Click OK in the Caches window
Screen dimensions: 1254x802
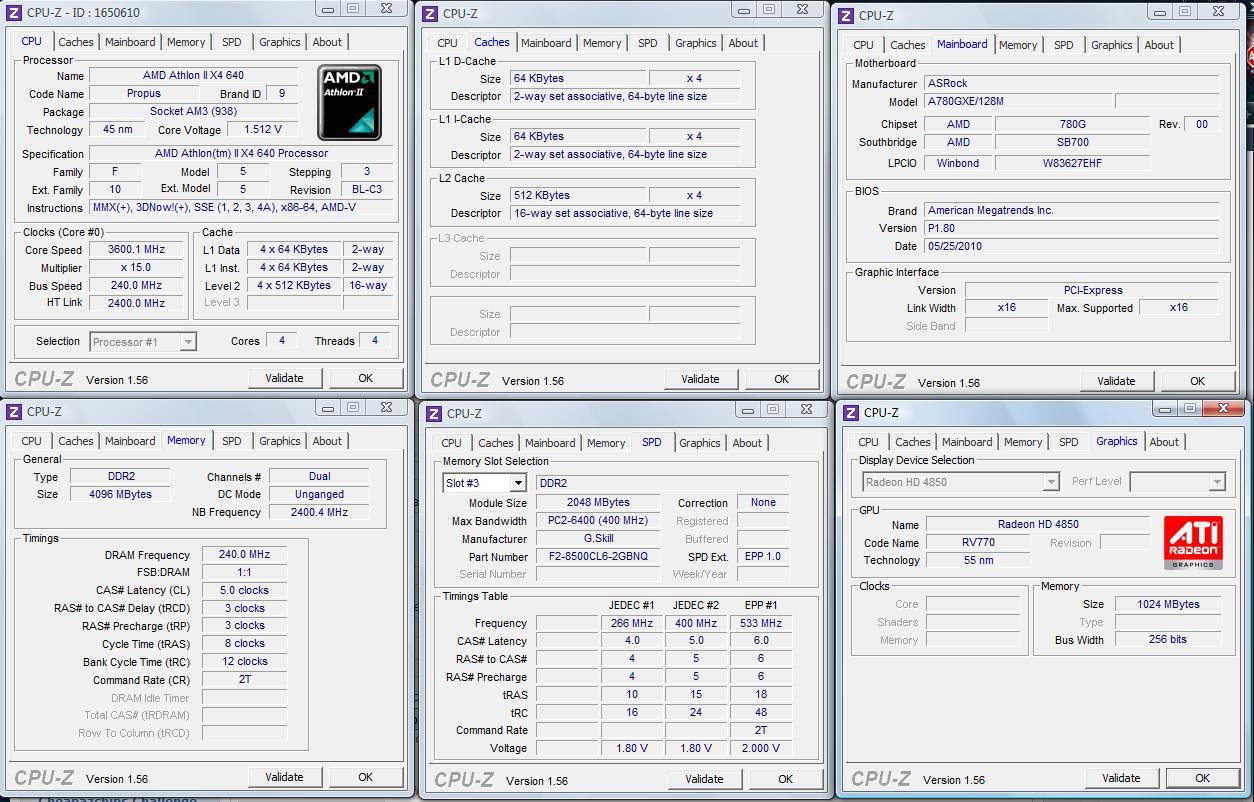[x=781, y=379]
